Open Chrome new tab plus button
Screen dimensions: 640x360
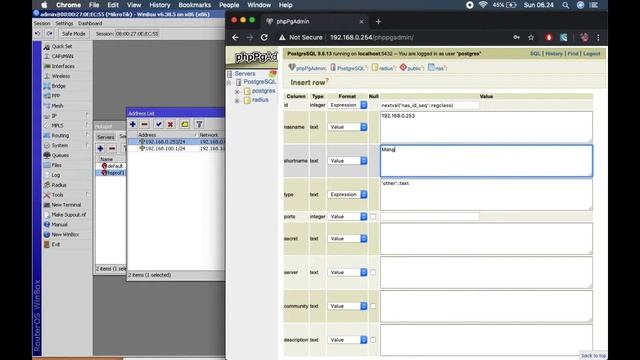pos(378,22)
